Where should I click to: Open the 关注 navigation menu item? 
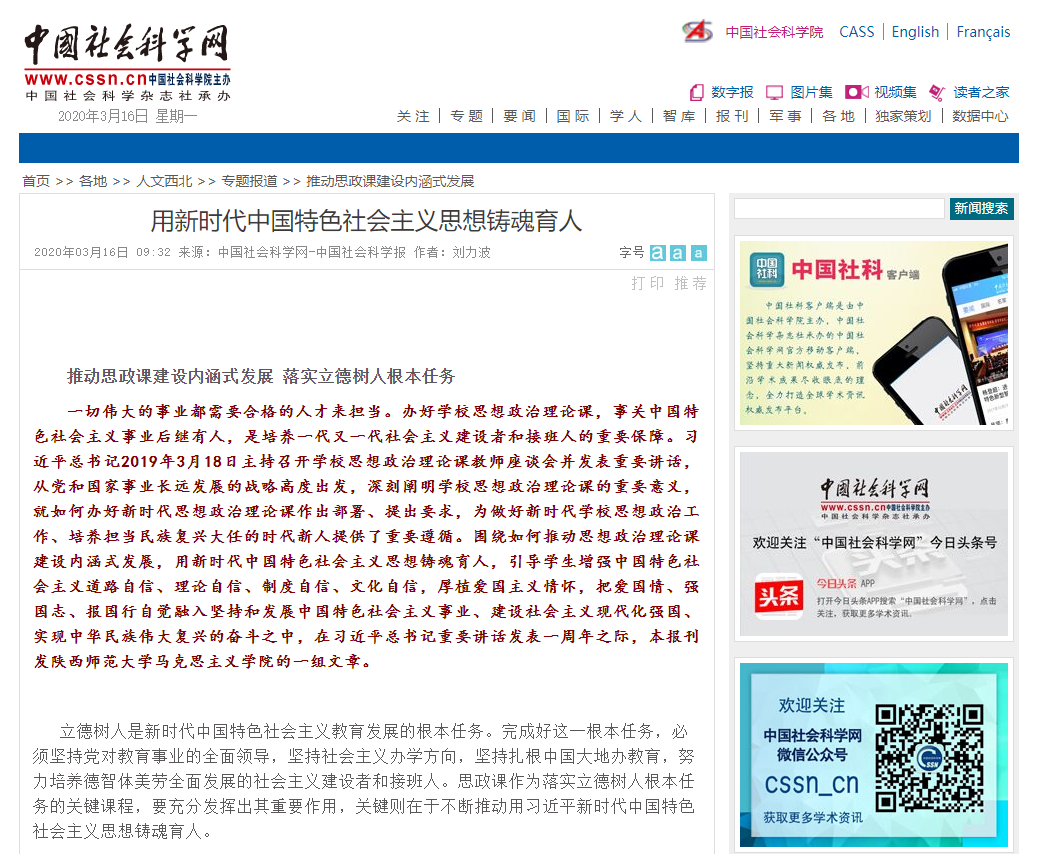click(x=413, y=116)
